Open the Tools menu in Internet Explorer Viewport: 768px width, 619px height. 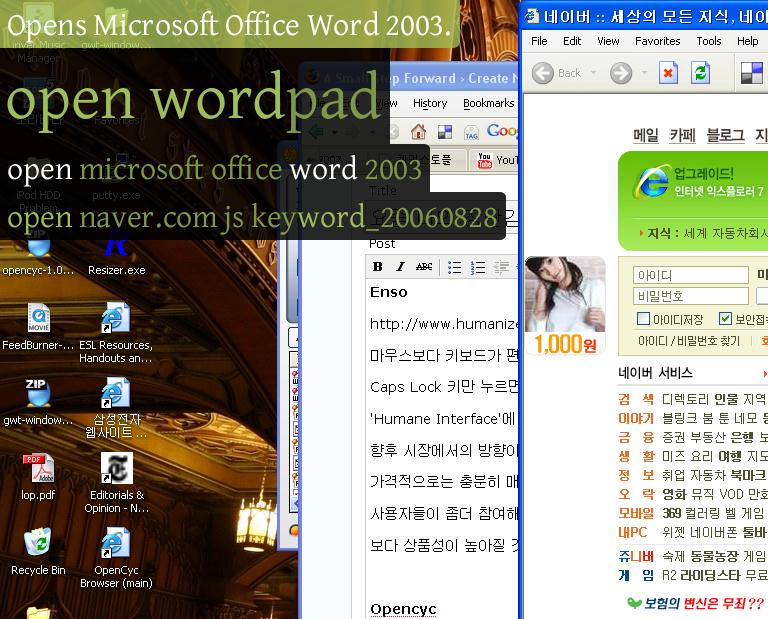(708, 41)
